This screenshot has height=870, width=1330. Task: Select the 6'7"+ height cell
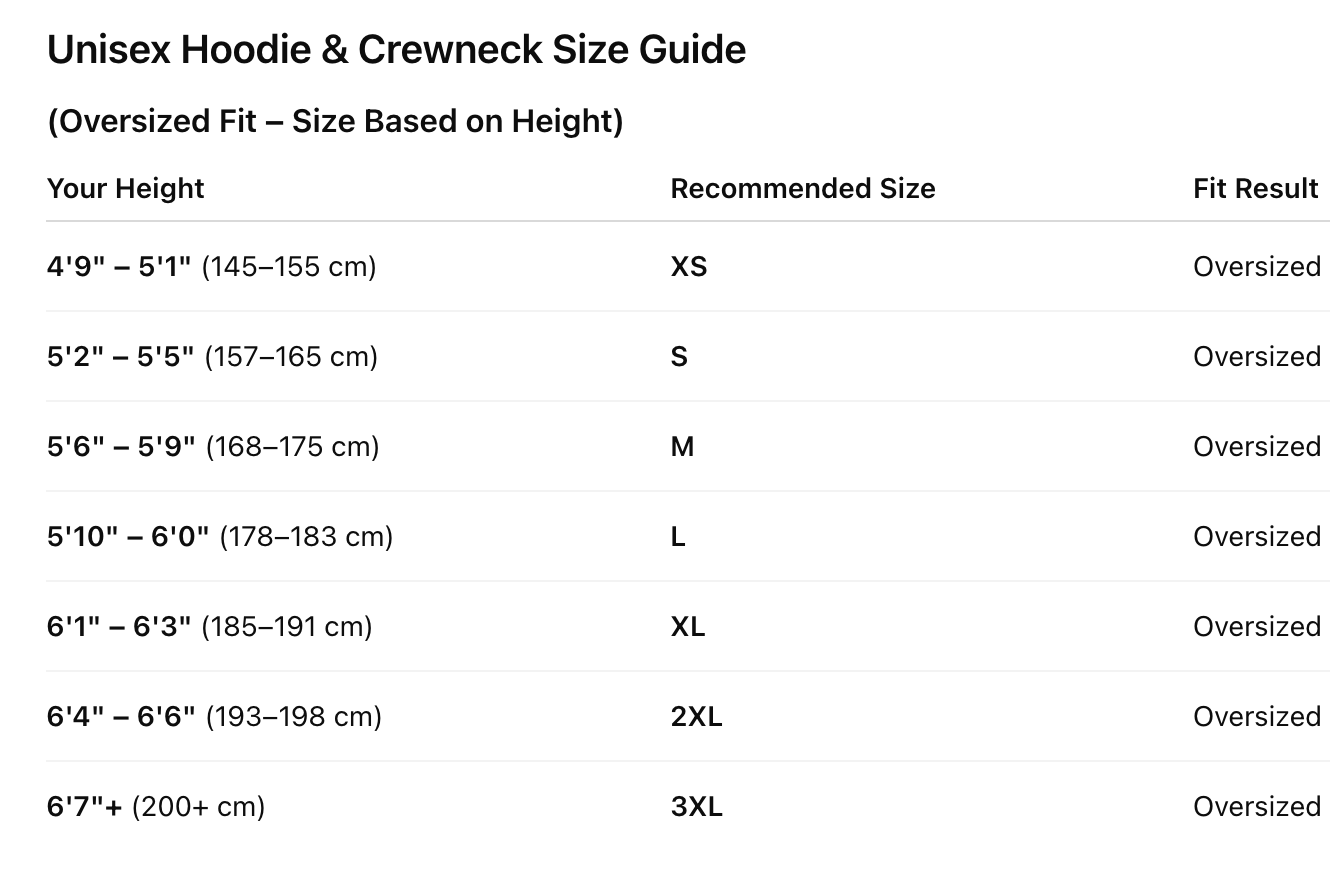(156, 807)
